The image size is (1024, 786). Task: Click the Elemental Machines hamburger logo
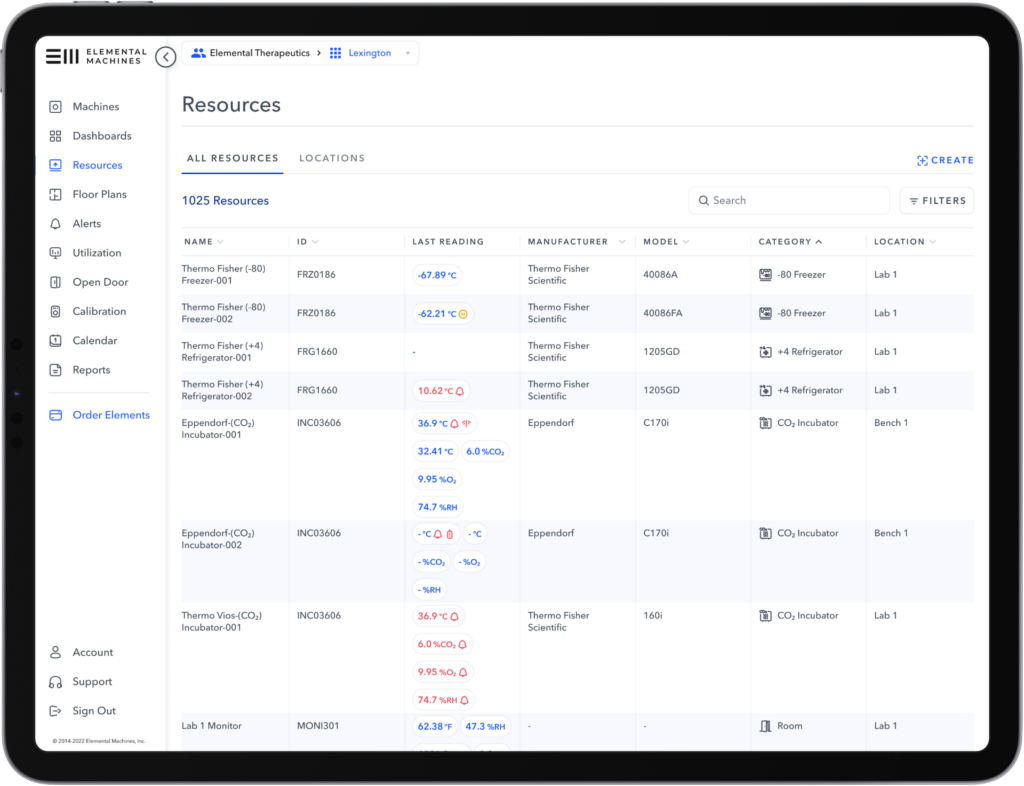(x=62, y=56)
